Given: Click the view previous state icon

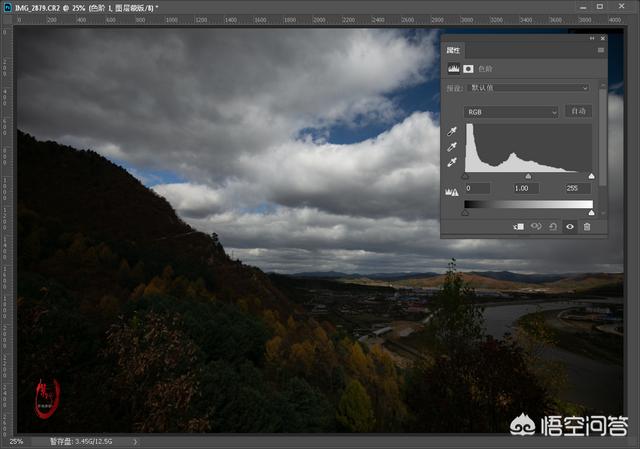Looking at the screenshot, I should tap(536, 227).
